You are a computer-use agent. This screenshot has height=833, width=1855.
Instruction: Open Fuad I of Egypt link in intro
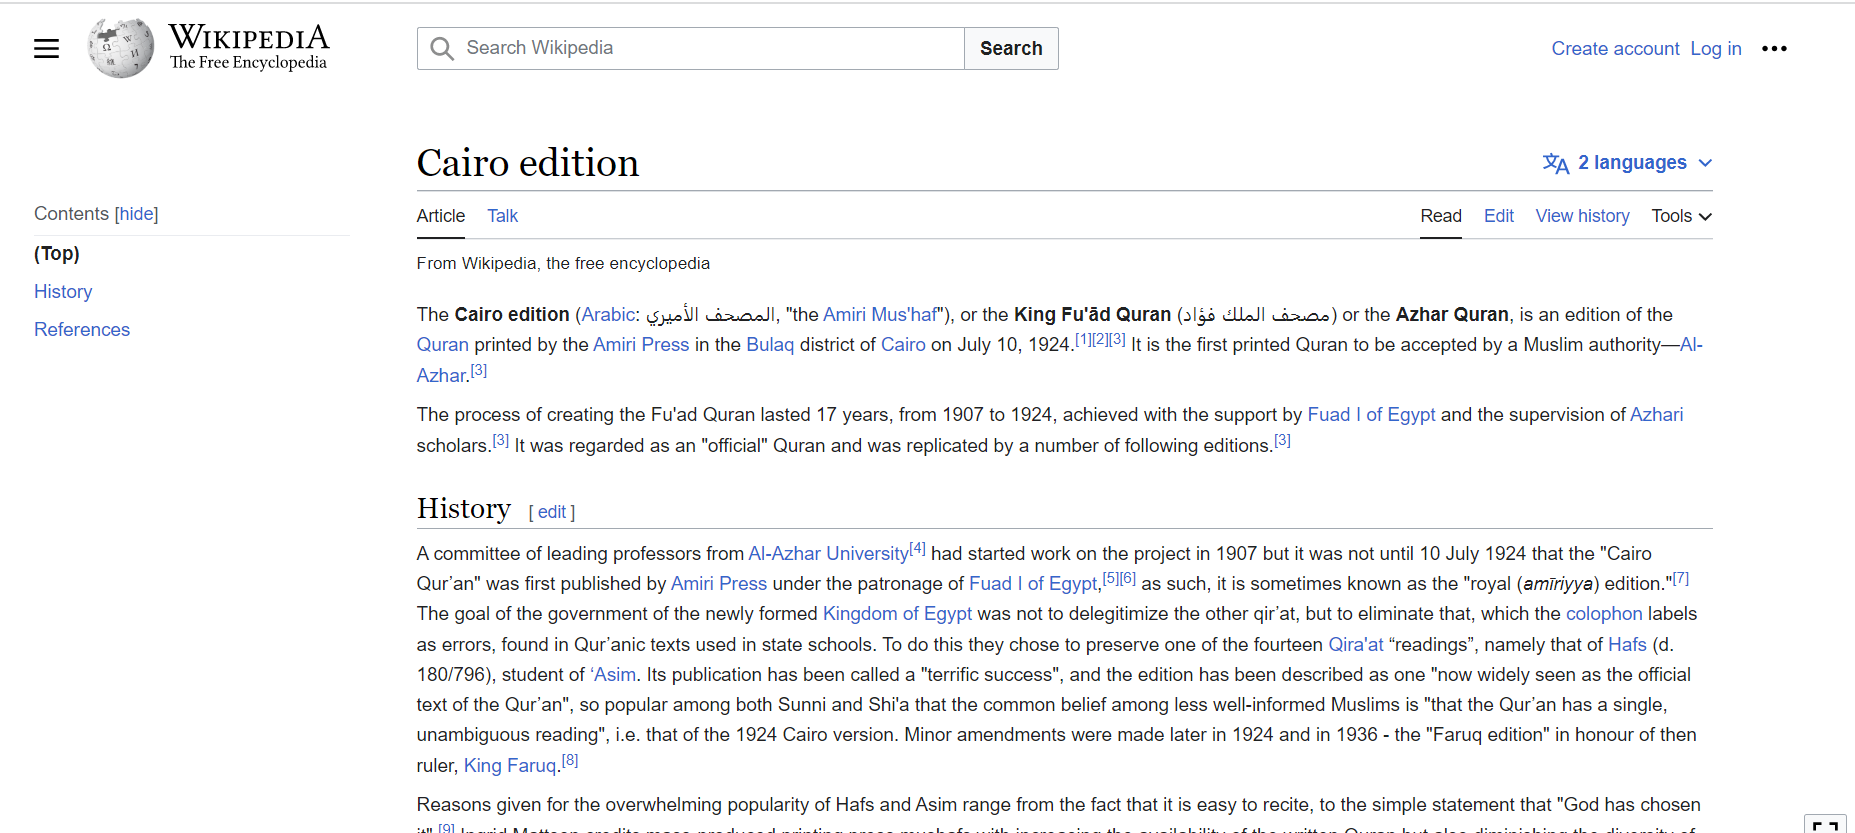1371,415
